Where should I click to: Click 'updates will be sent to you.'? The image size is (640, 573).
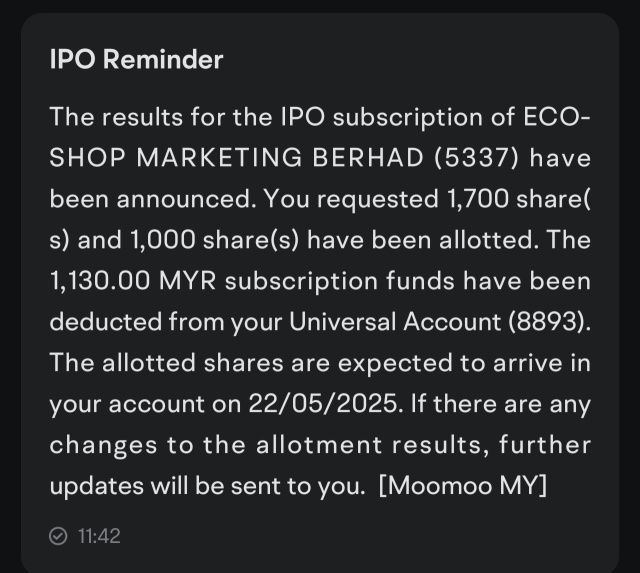pyautogui.click(x=207, y=486)
